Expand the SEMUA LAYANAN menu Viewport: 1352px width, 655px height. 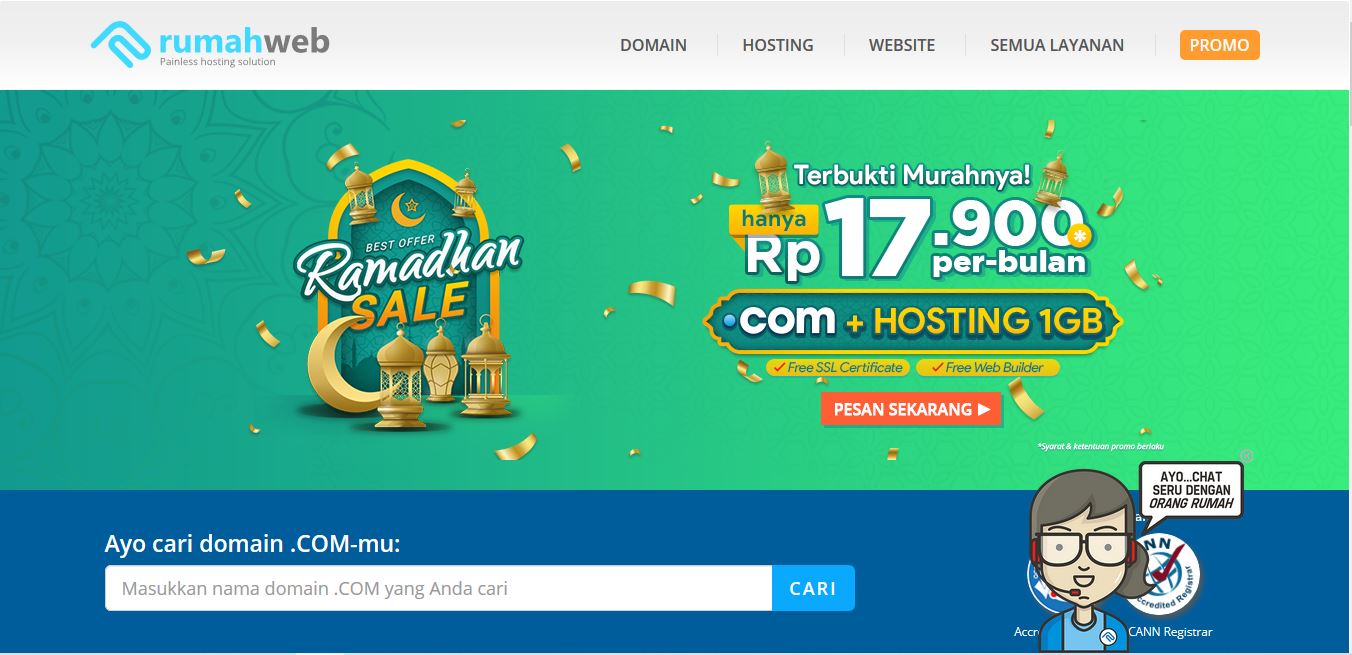1057,45
